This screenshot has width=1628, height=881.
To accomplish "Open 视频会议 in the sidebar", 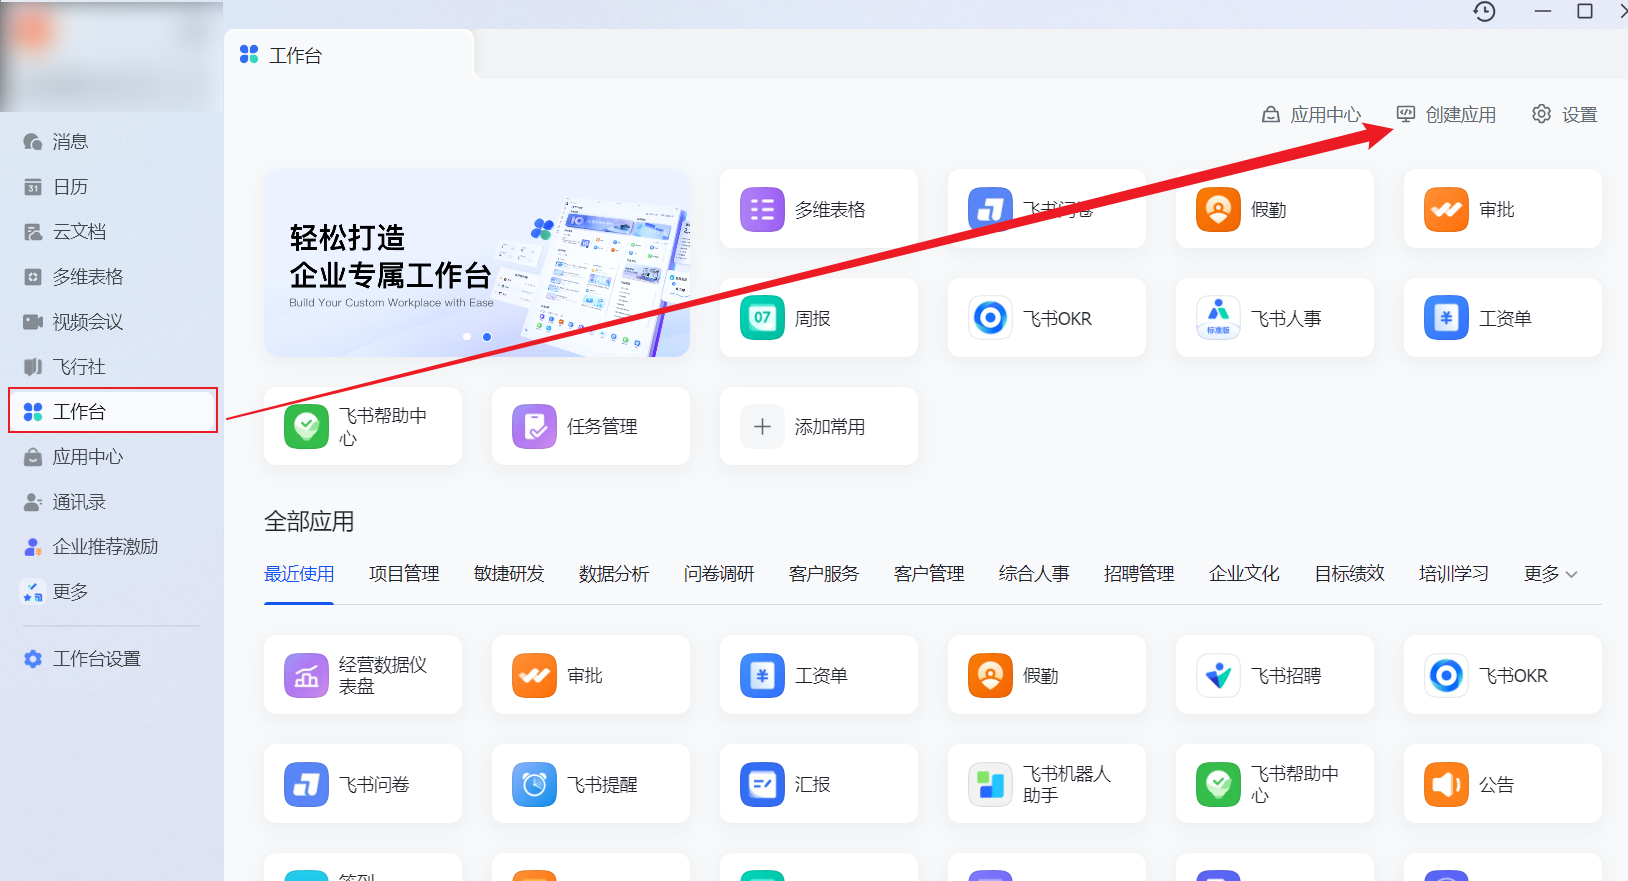I will (x=112, y=321).
